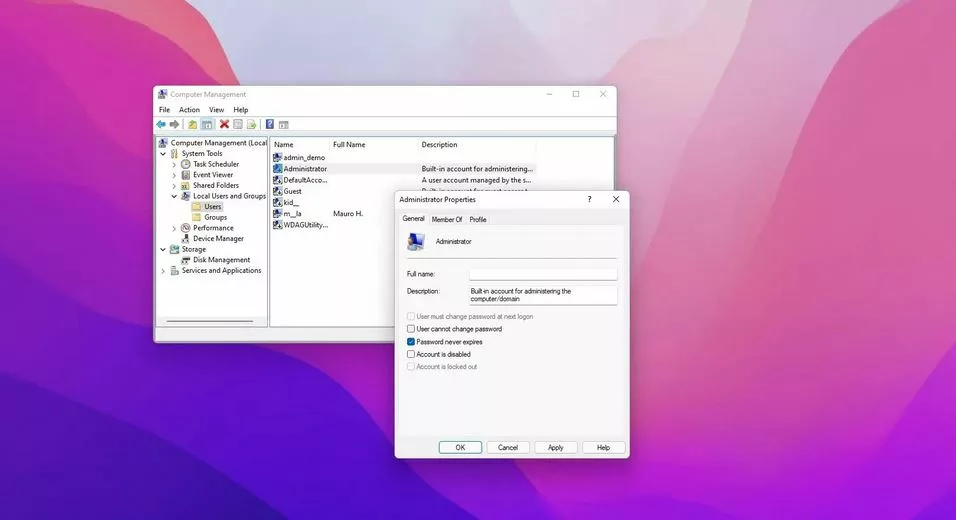Click the ? title bar help button
956x520 pixels.
(x=589, y=199)
